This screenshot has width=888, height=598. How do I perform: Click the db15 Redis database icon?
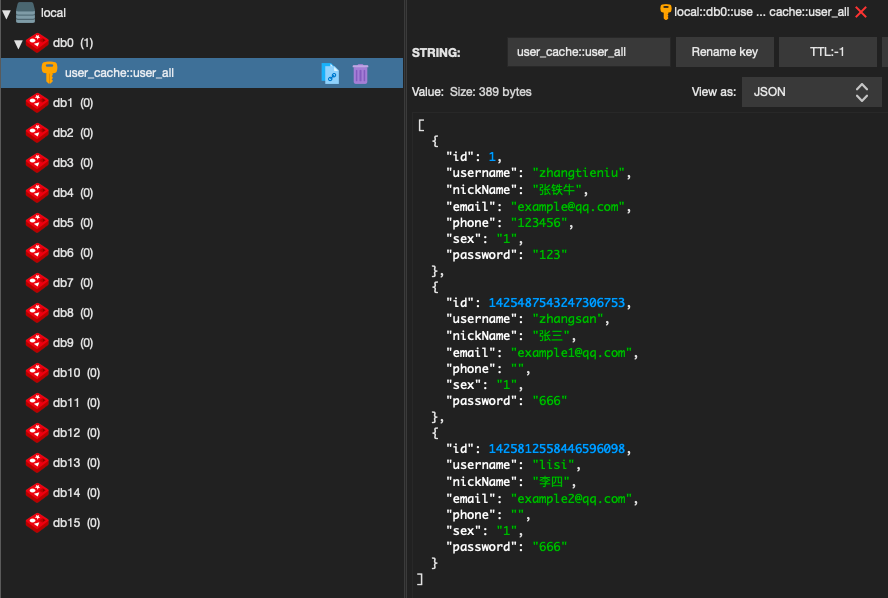pos(37,523)
